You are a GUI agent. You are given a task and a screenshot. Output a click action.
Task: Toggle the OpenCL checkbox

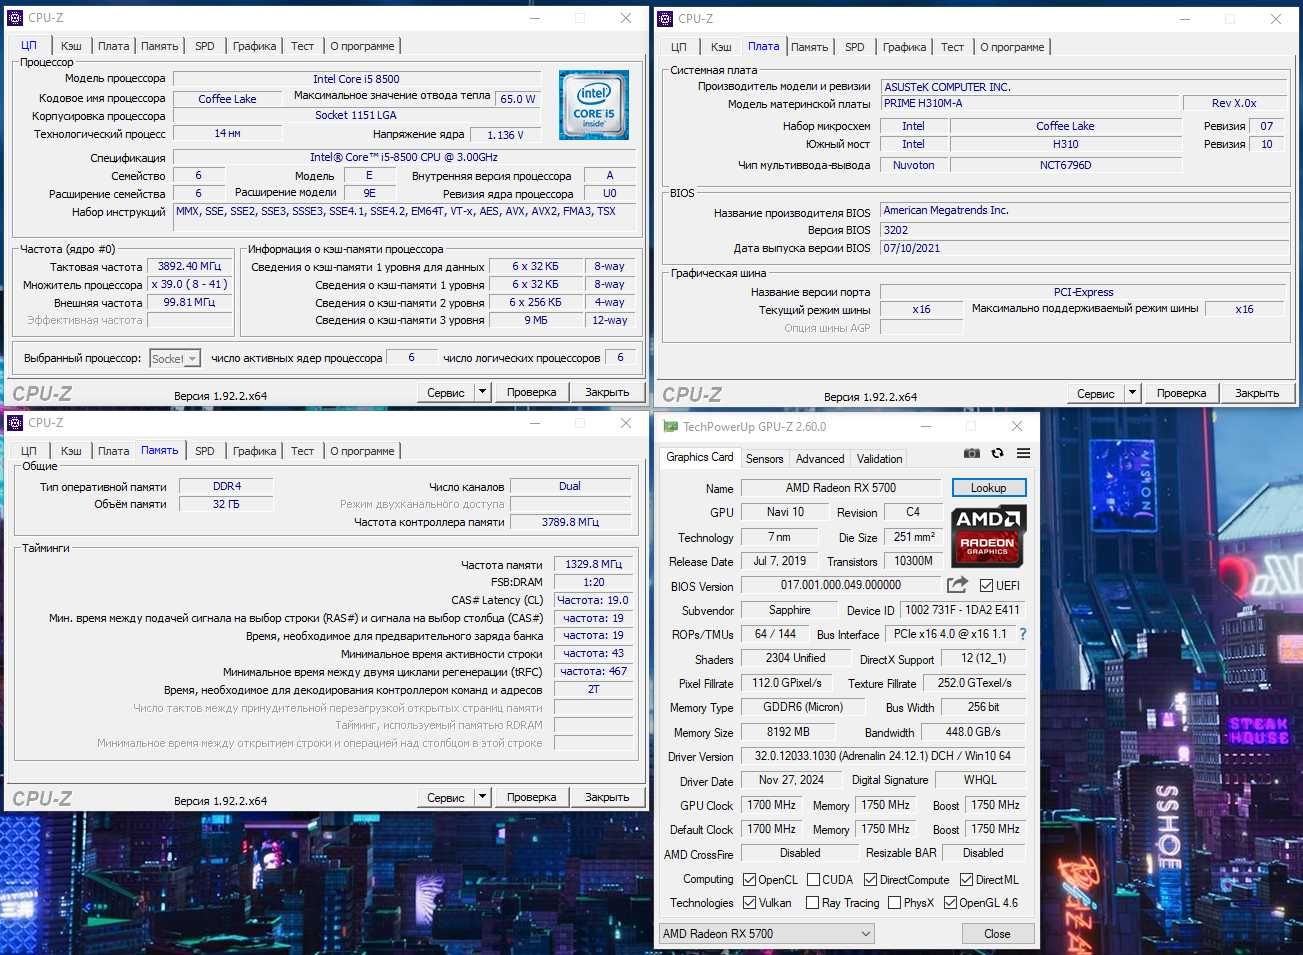(749, 880)
